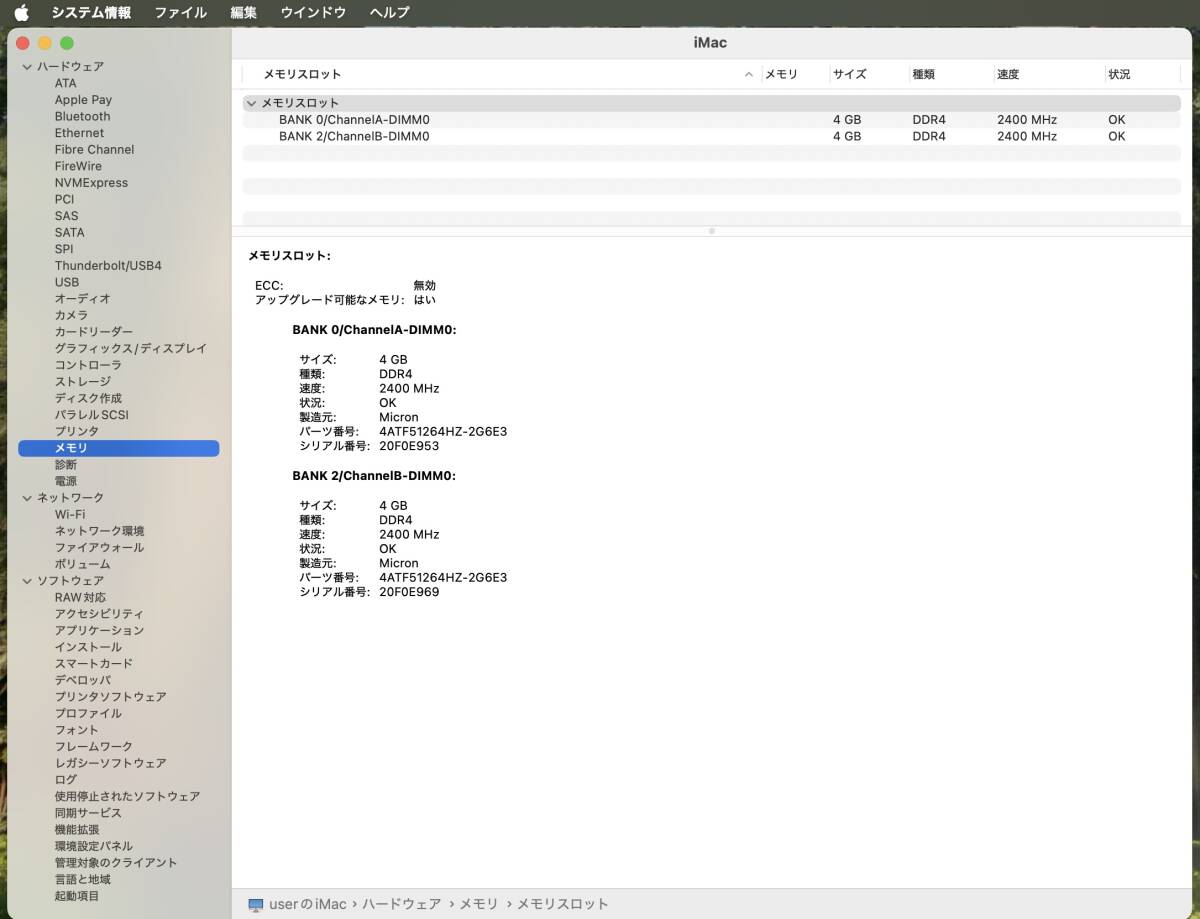Open the ファイル menu

click(x=180, y=12)
